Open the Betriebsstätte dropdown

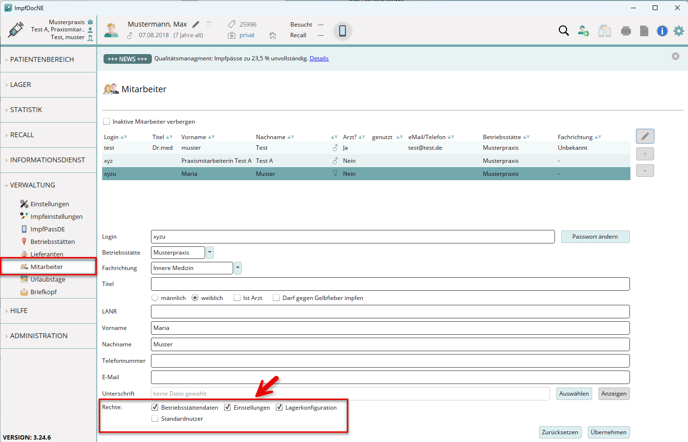[x=210, y=252]
